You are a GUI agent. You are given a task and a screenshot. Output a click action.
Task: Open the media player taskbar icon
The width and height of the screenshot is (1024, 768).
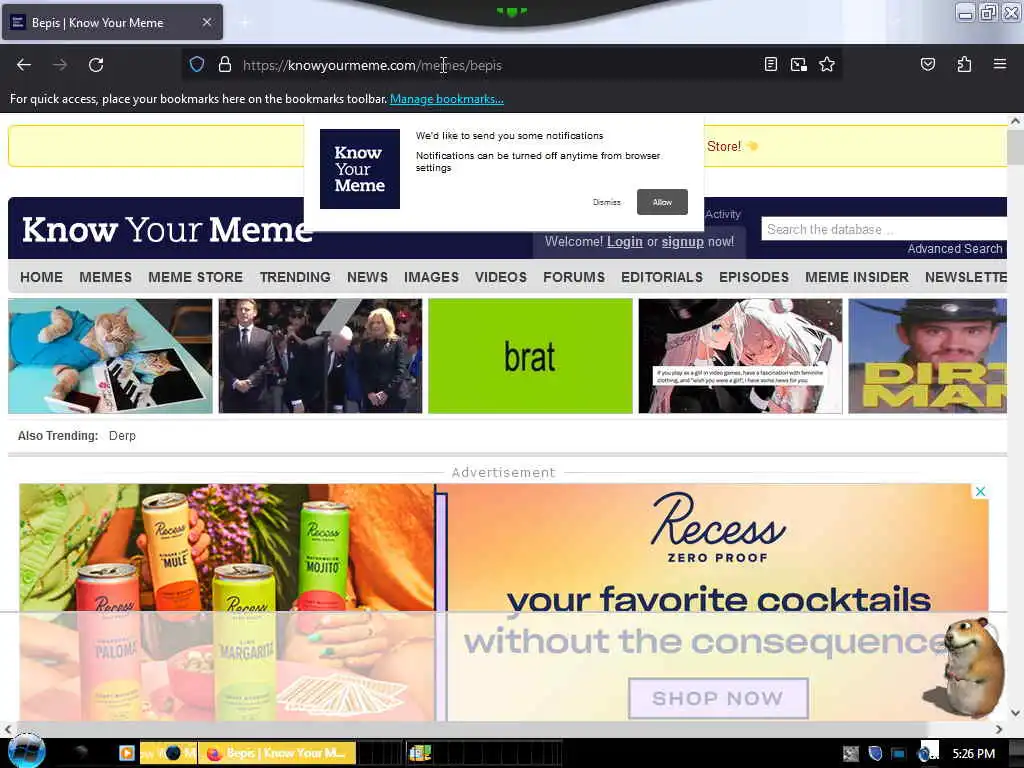(127, 753)
